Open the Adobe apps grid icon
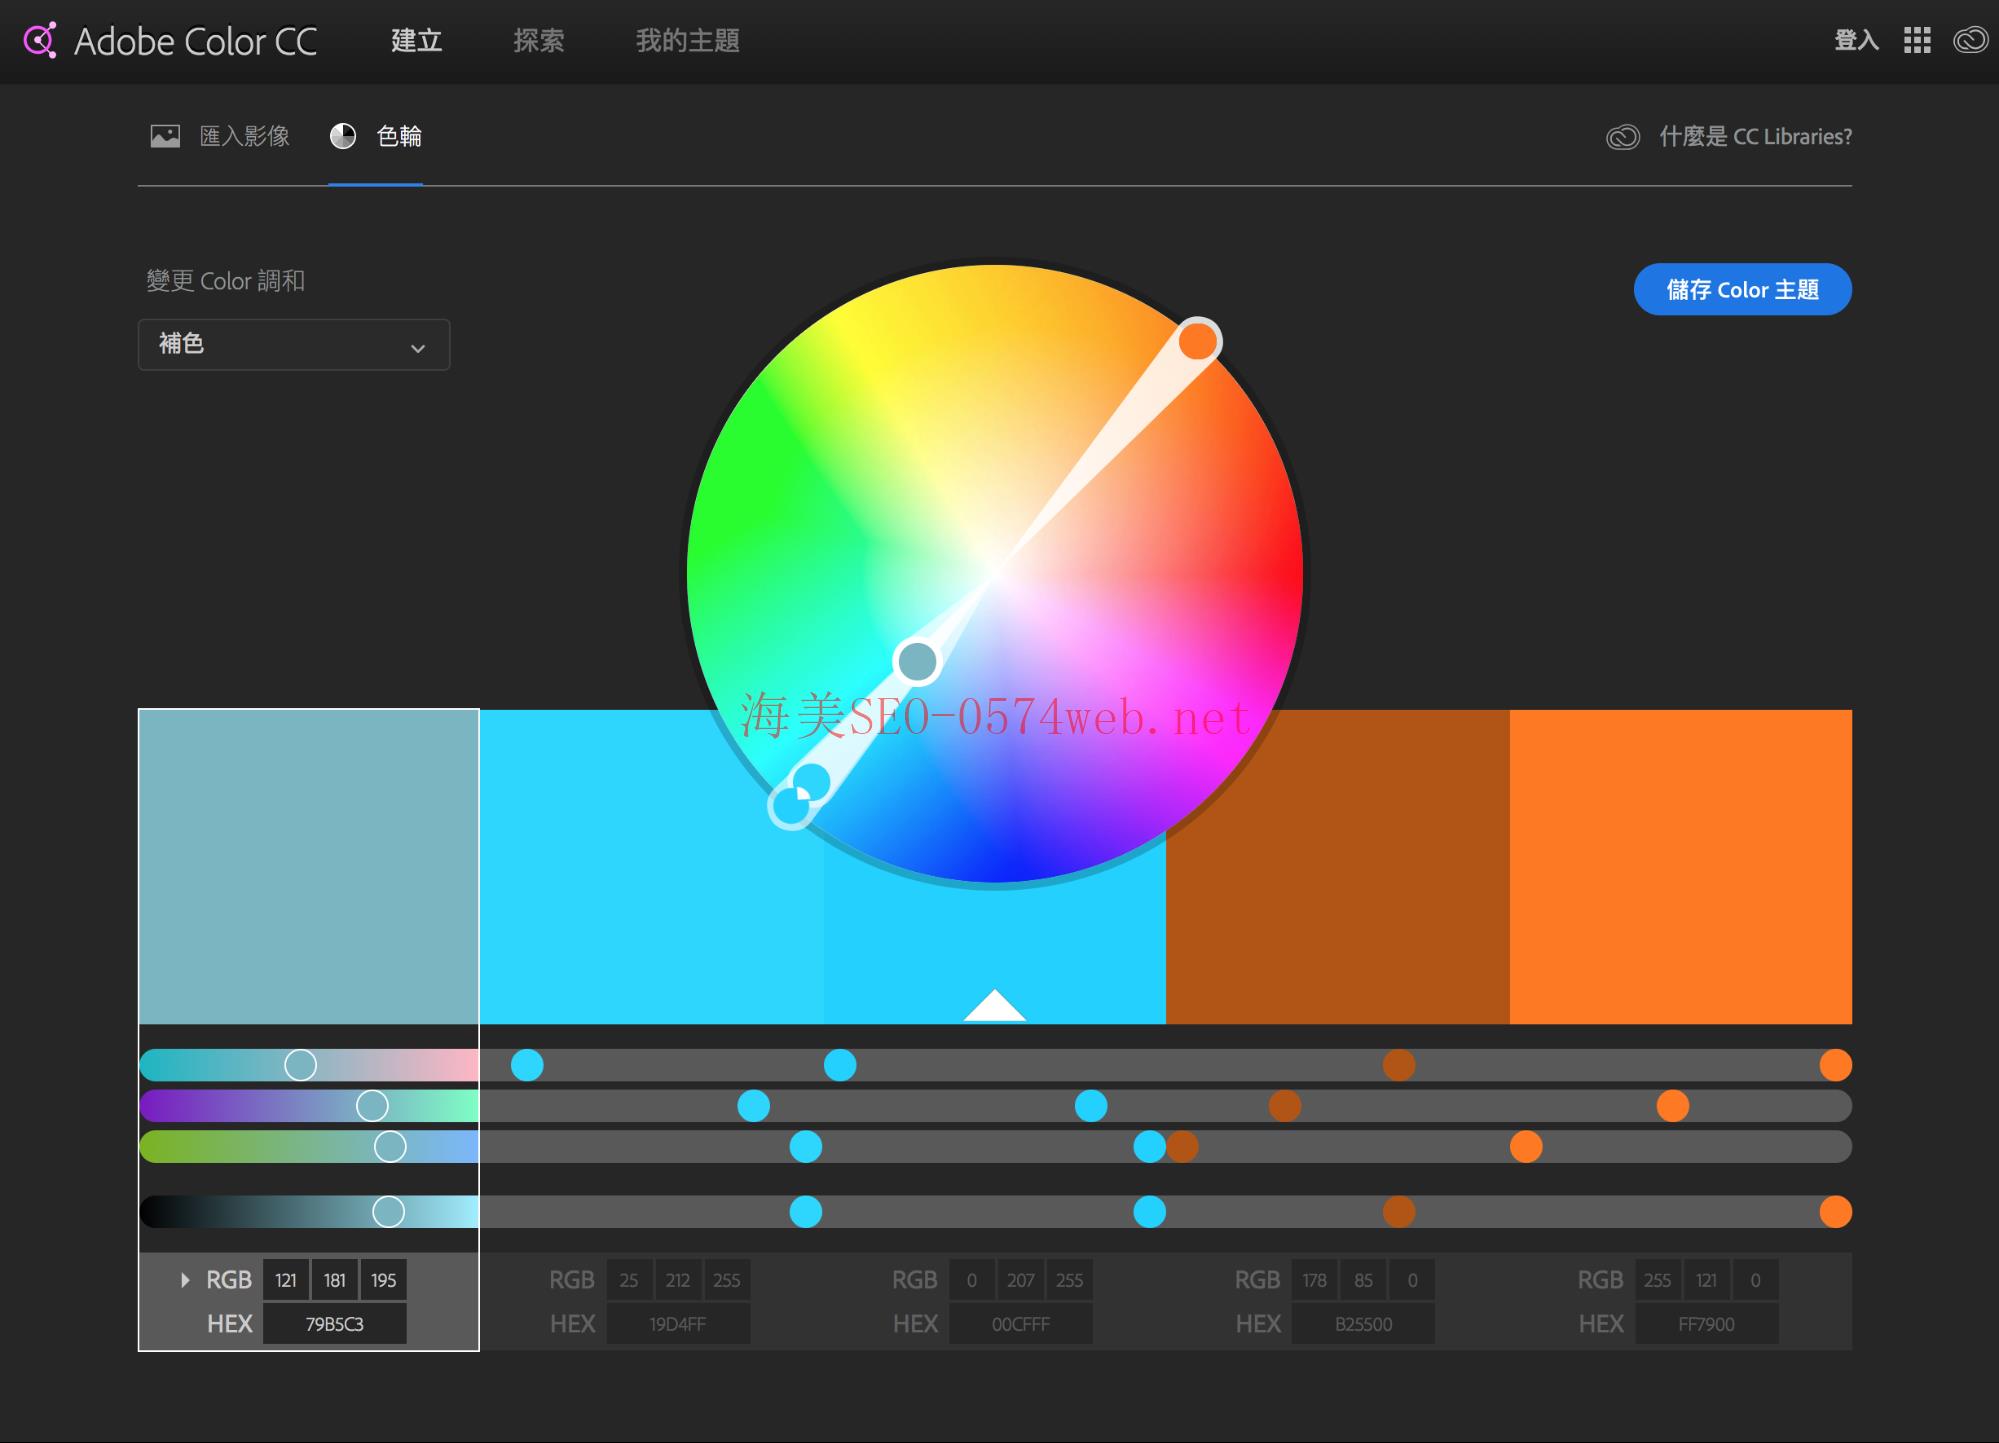The image size is (1999, 1443). (1919, 41)
